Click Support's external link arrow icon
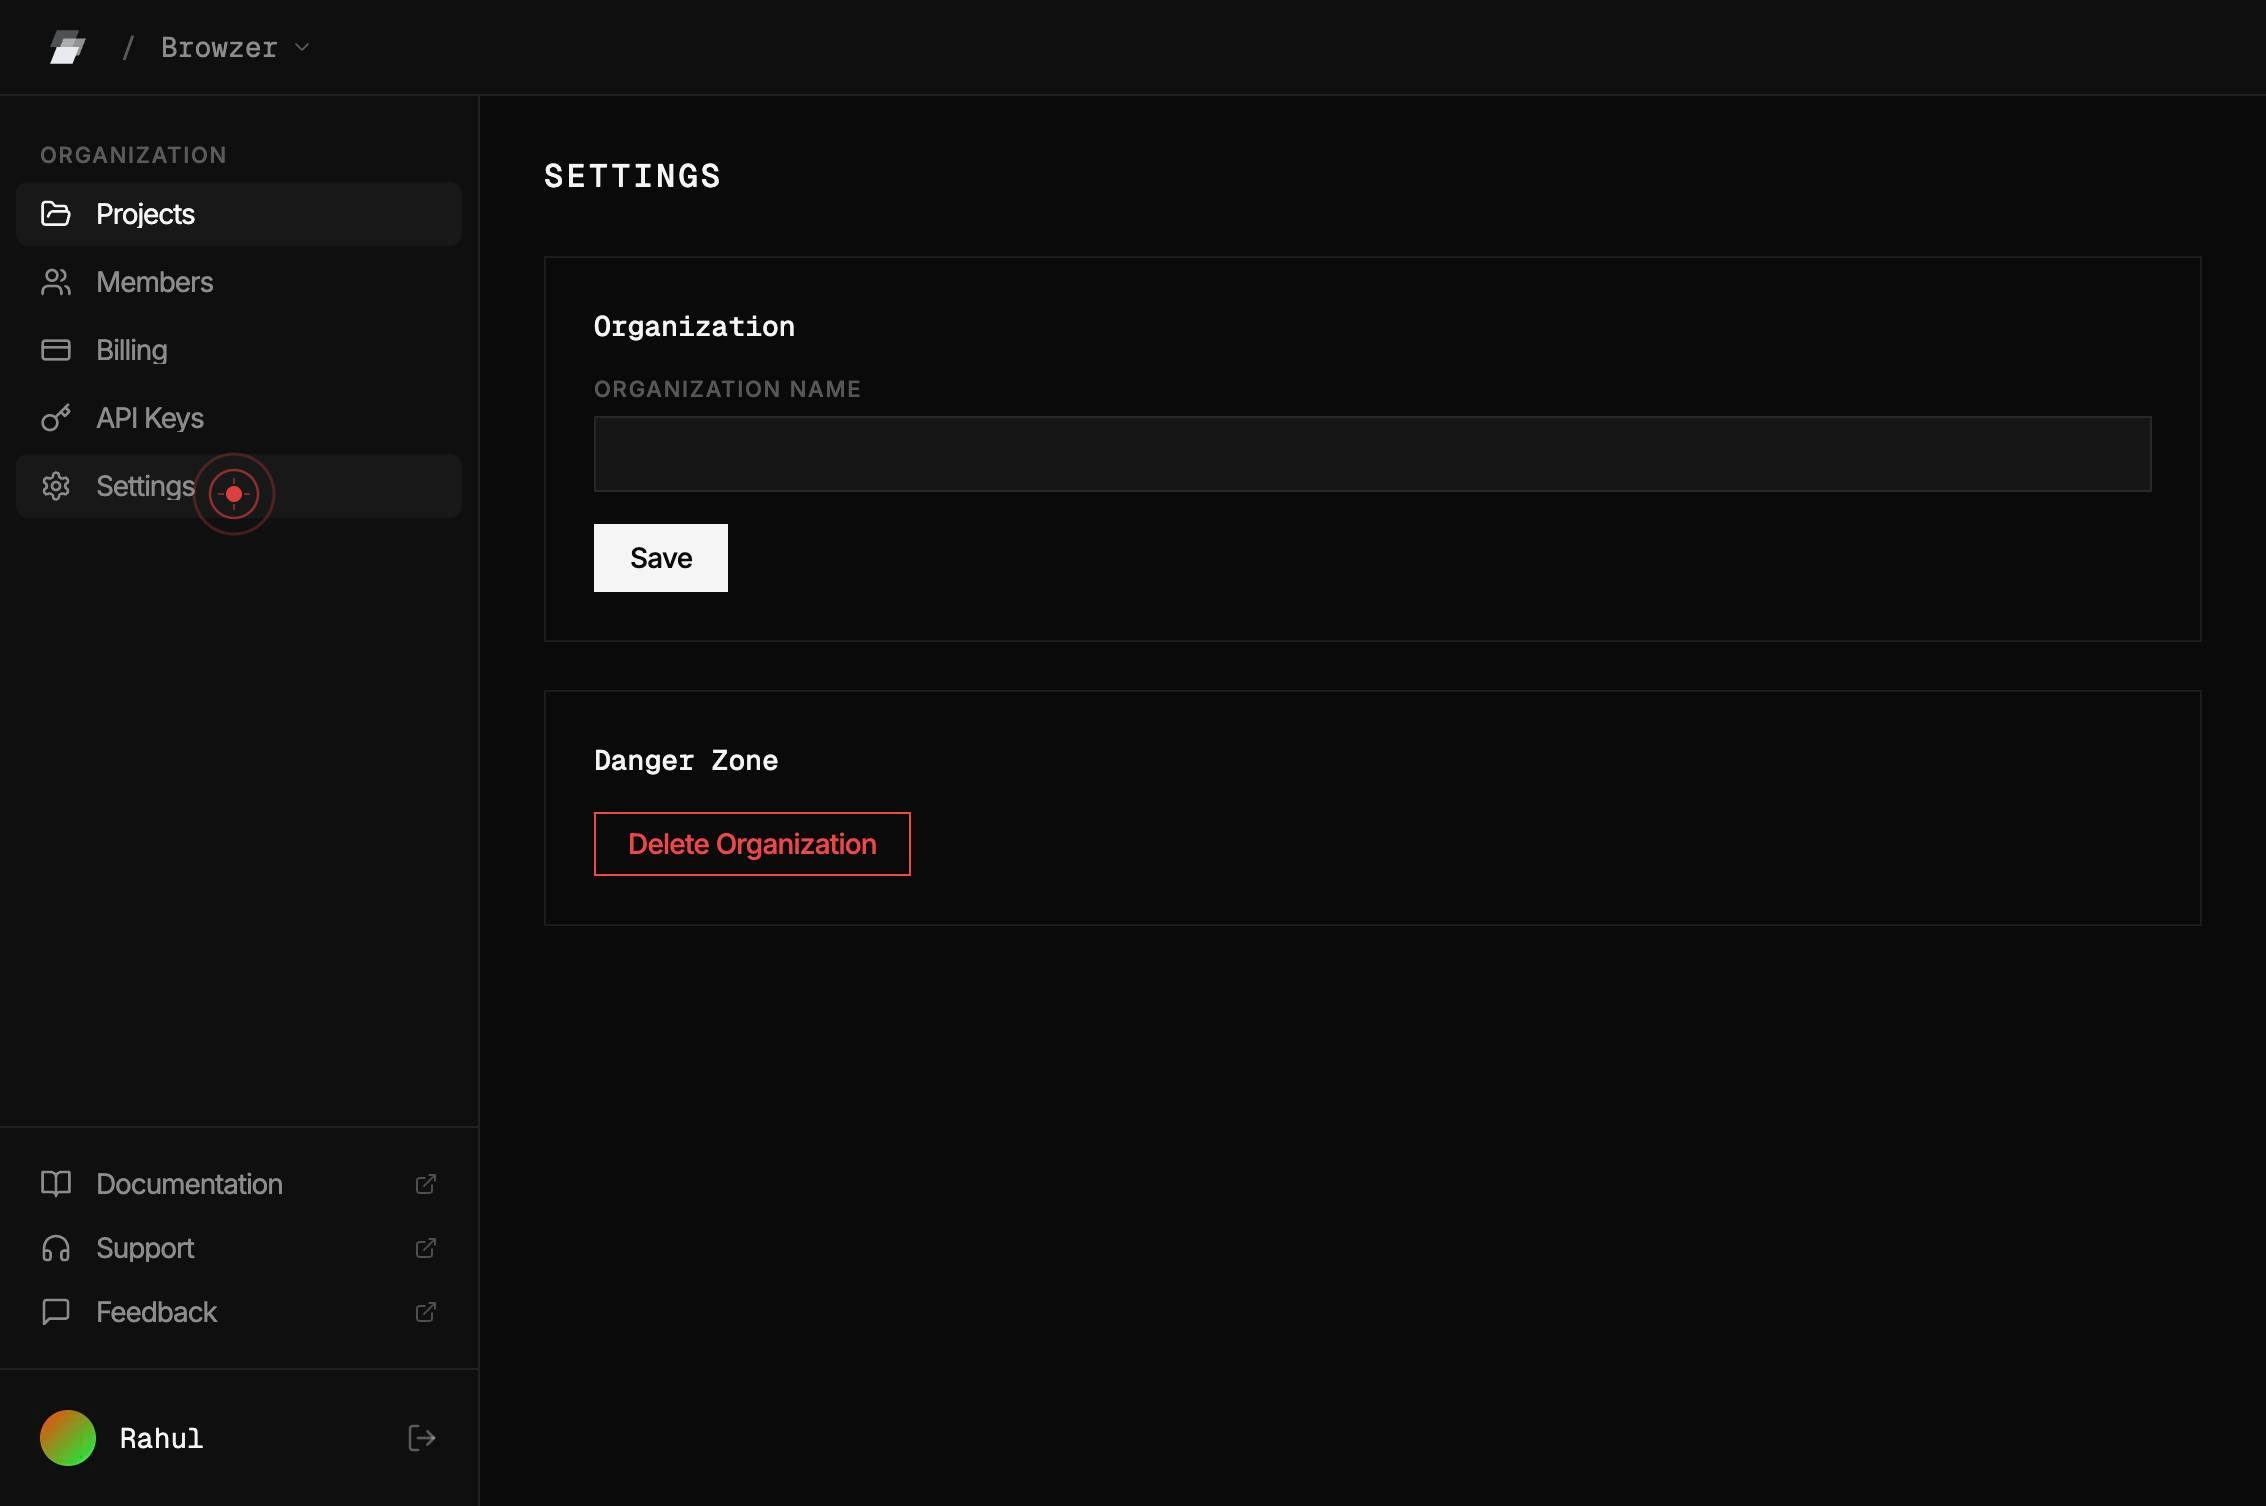The image size is (2266, 1506). click(426, 1248)
